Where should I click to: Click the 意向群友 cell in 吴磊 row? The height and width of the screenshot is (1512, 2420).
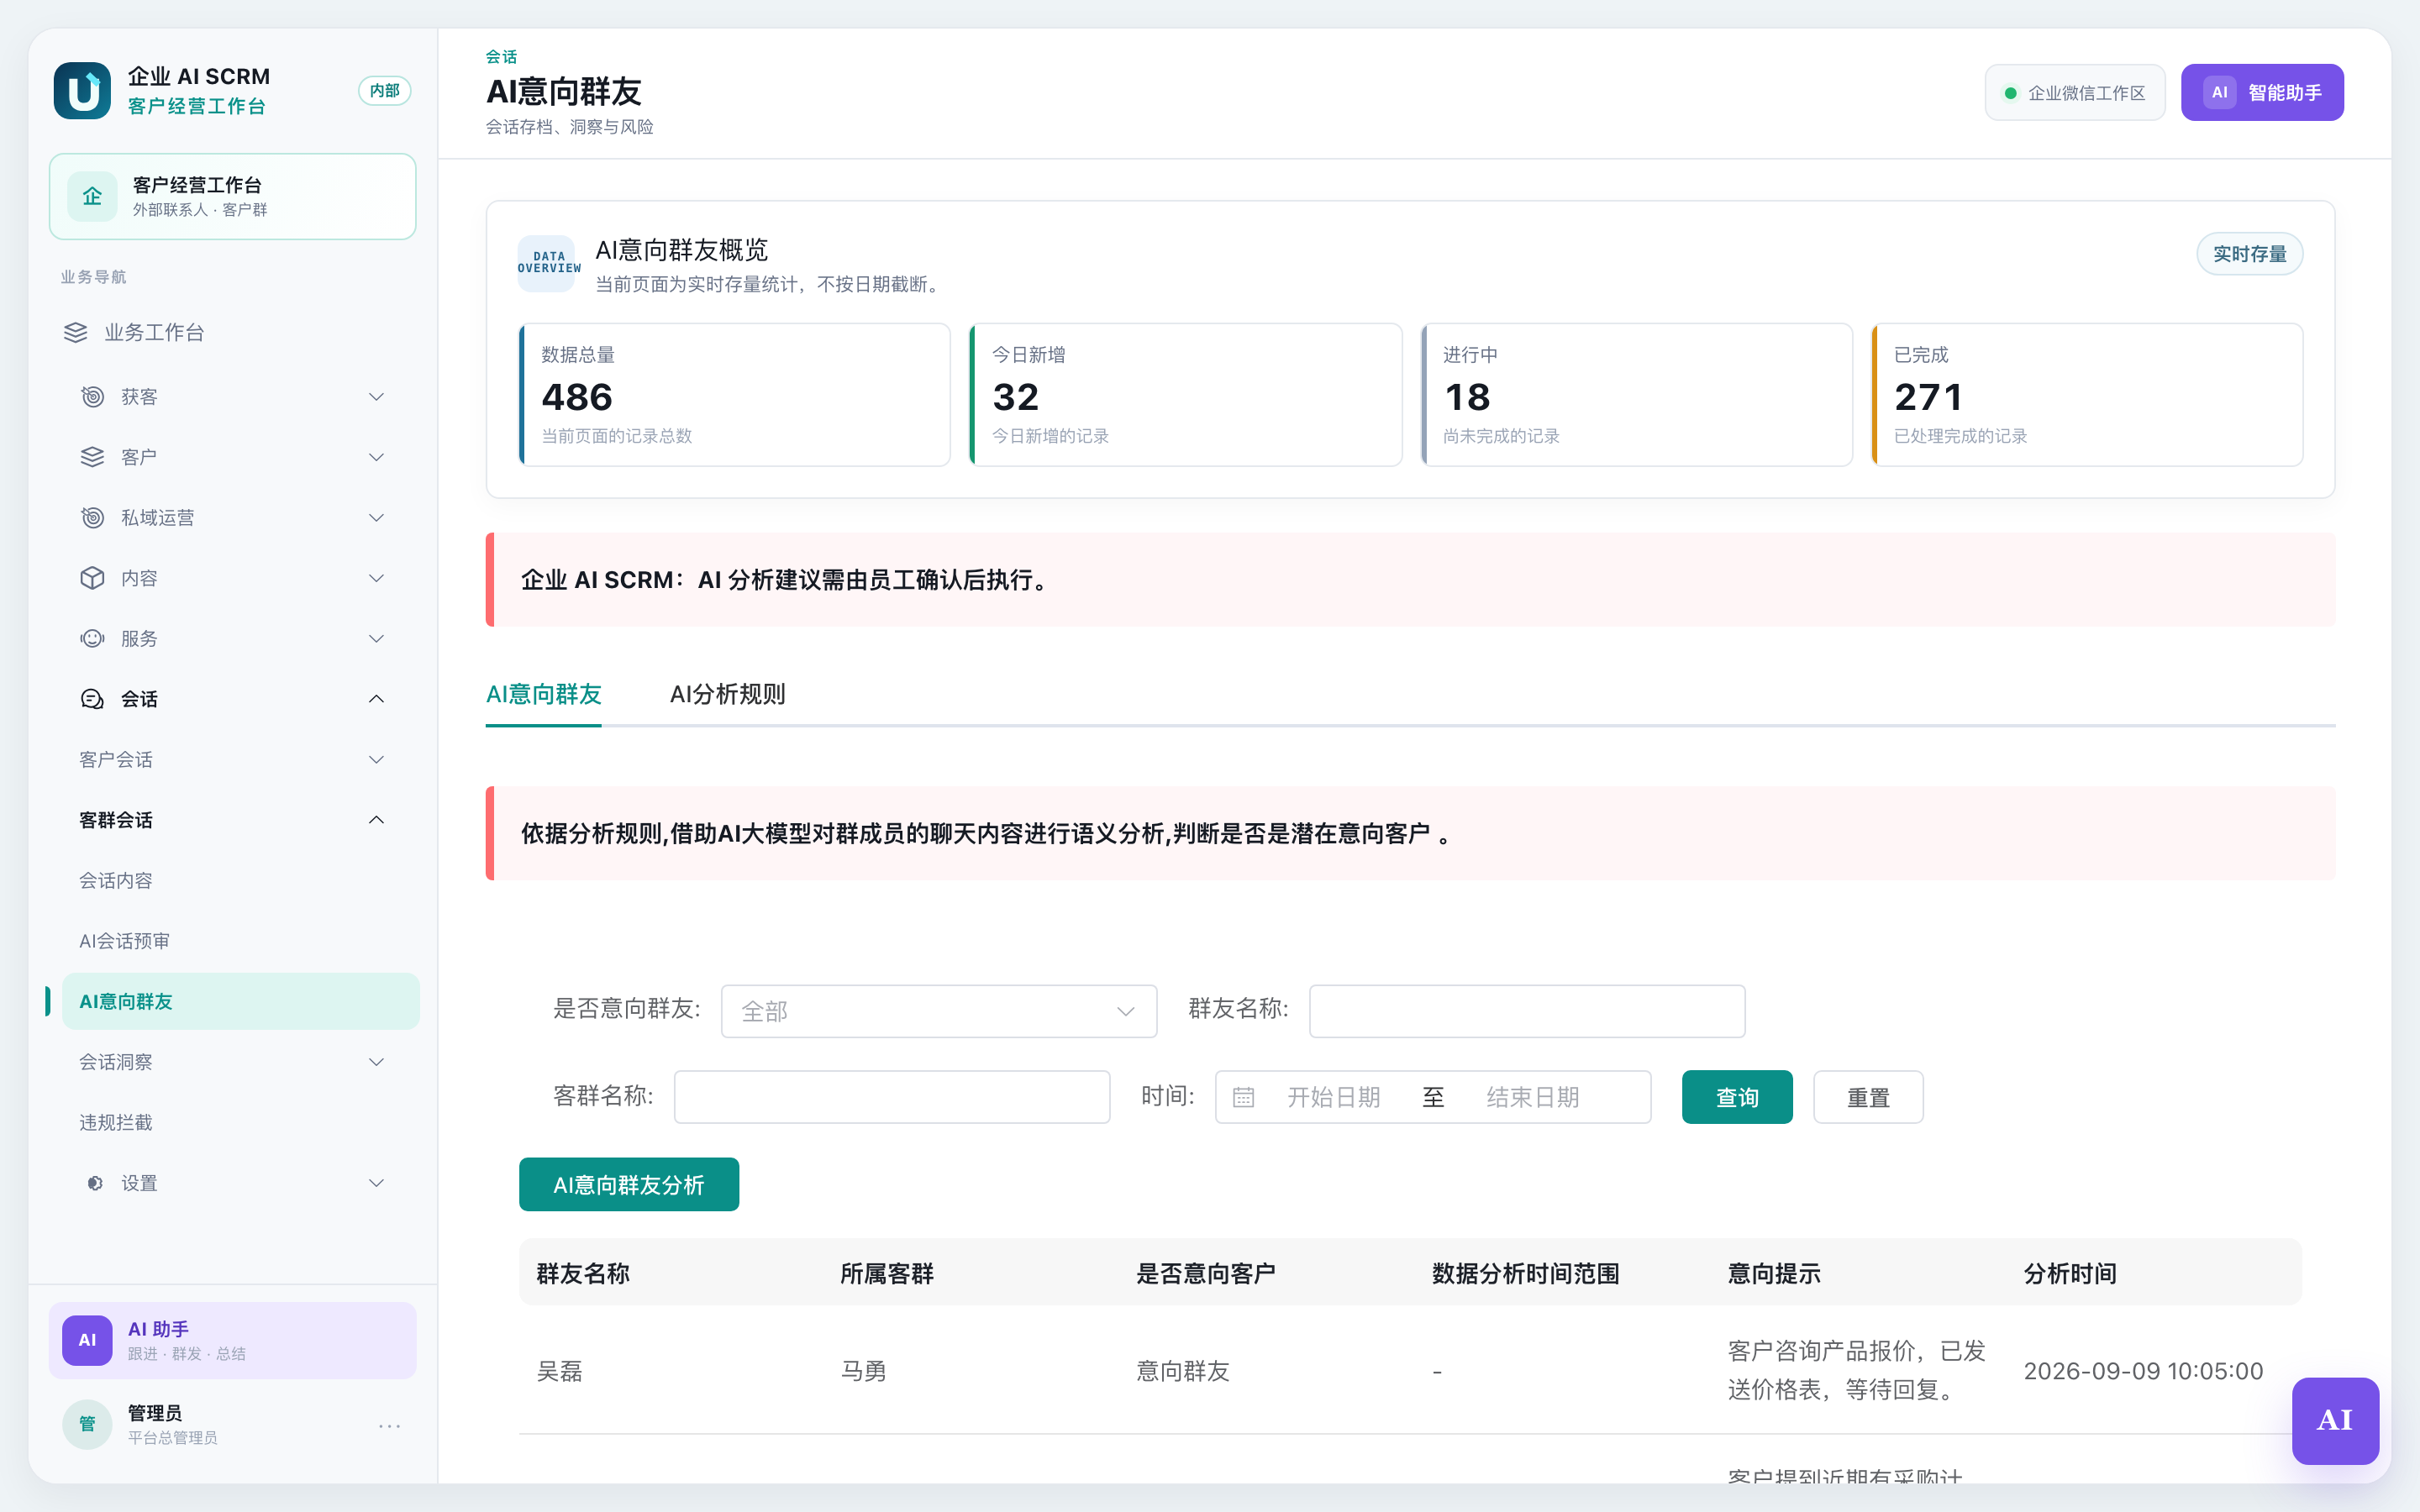[x=1183, y=1371]
